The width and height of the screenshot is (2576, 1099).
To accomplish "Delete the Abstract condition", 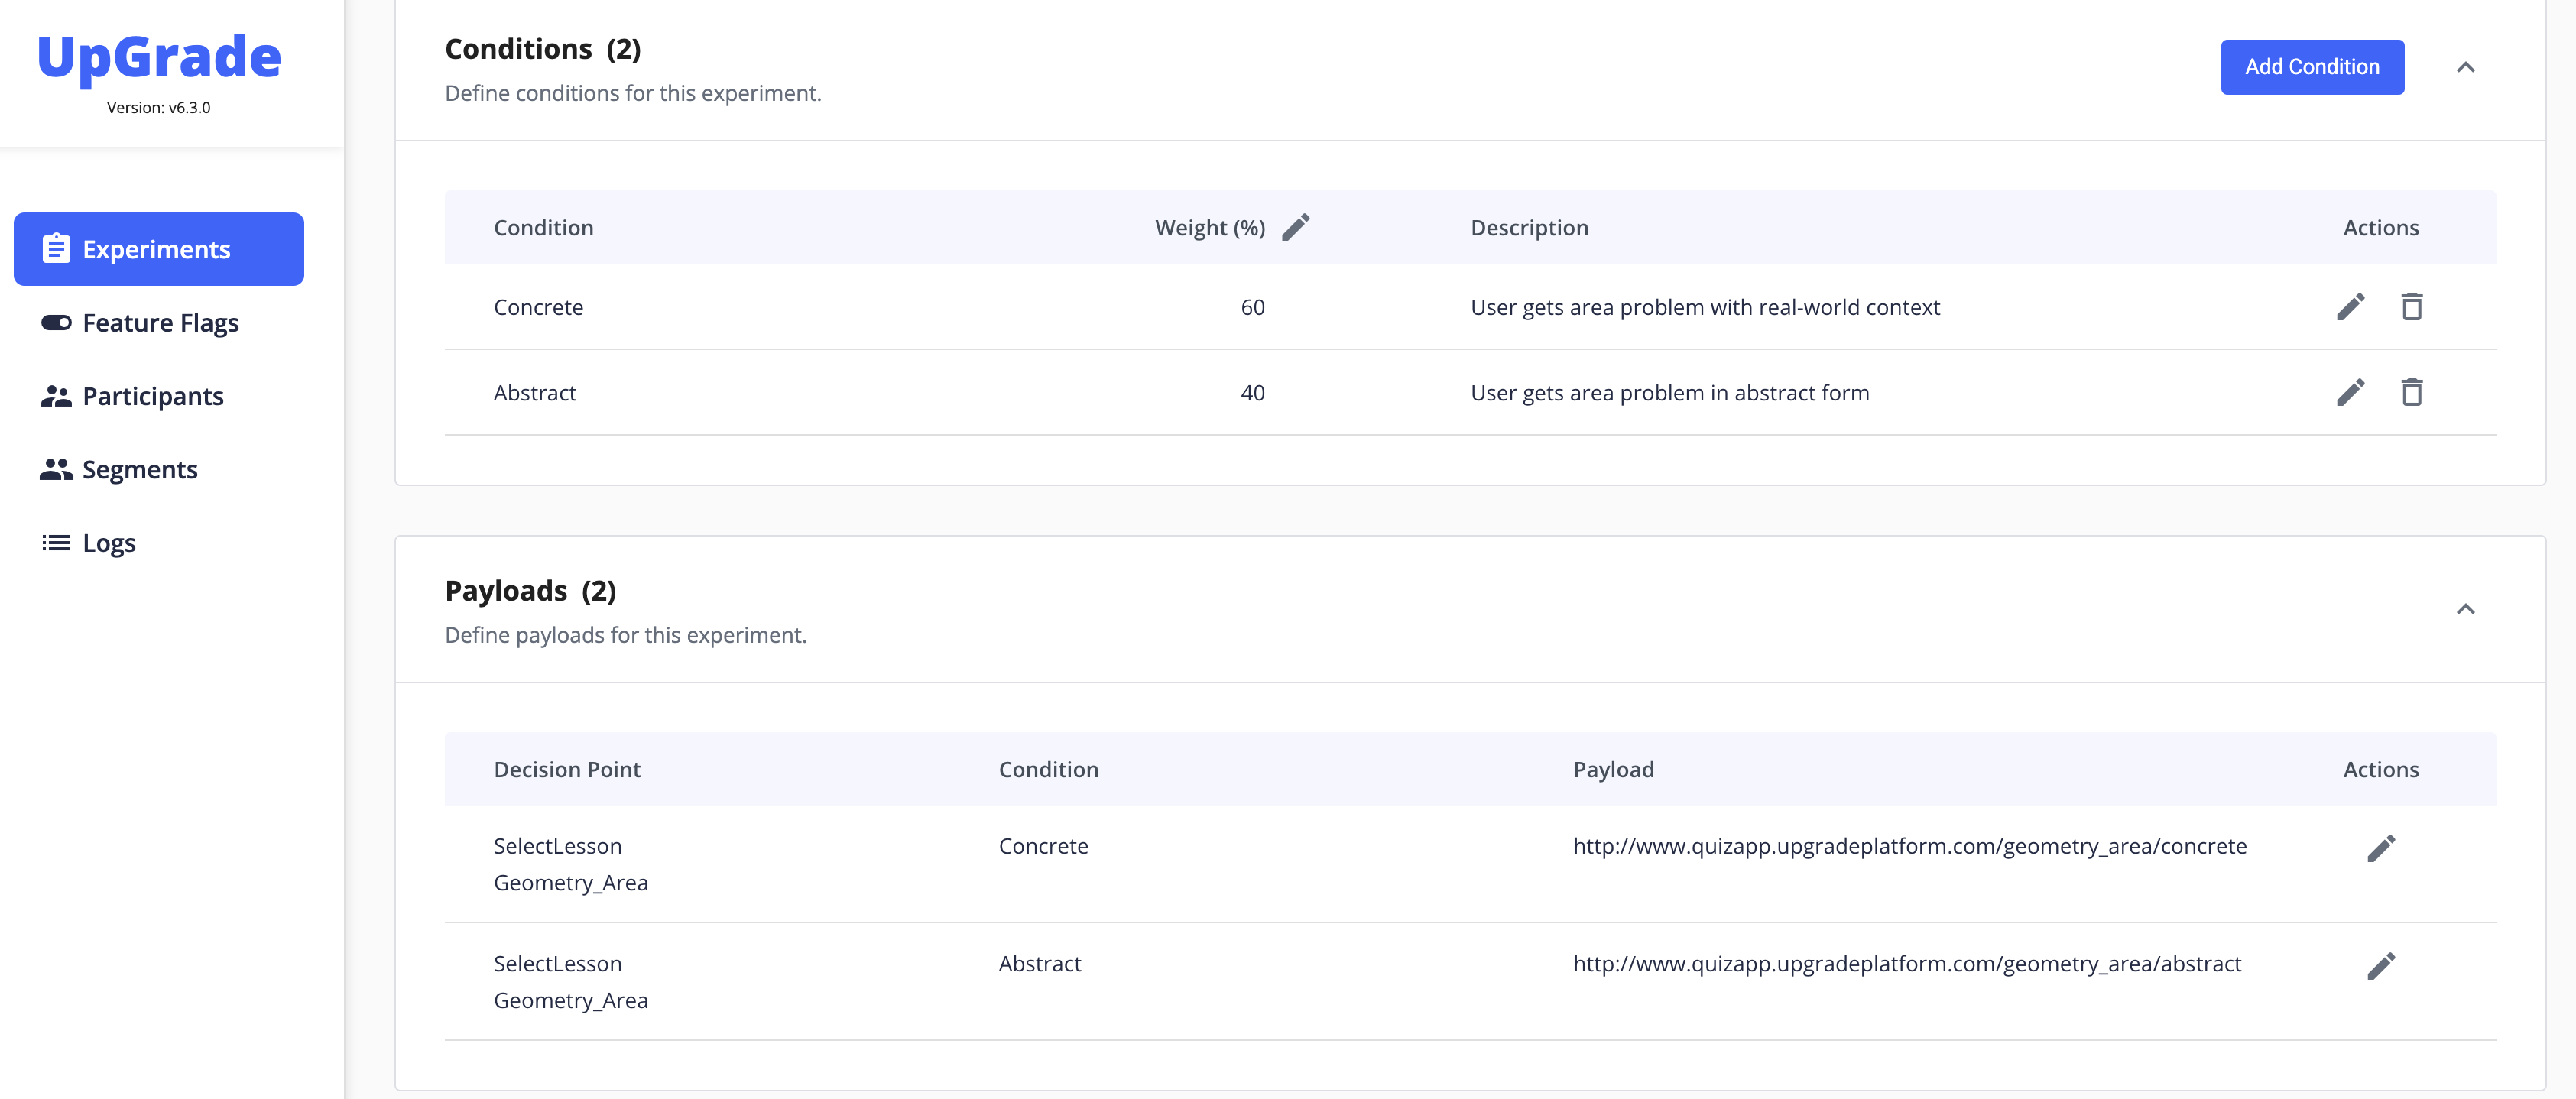I will pyautogui.click(x=2411, y=392).
